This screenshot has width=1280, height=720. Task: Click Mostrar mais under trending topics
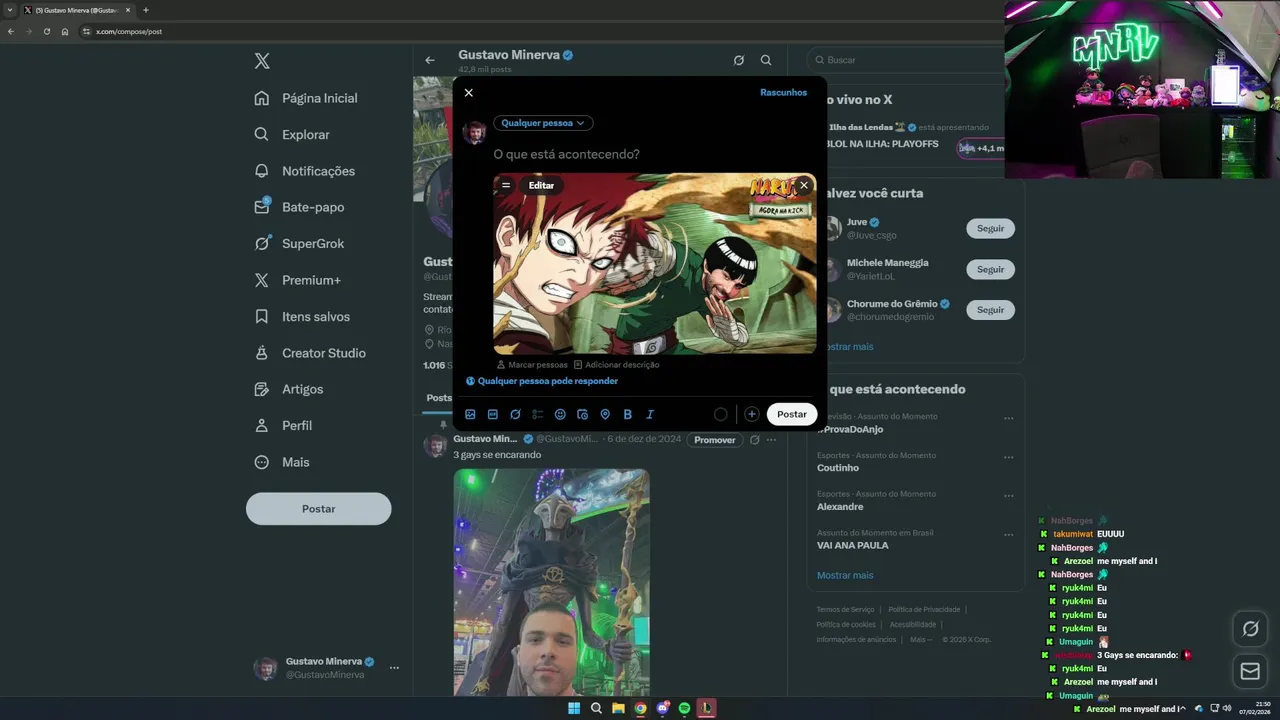pyautogui.click(x=845, y=575)
